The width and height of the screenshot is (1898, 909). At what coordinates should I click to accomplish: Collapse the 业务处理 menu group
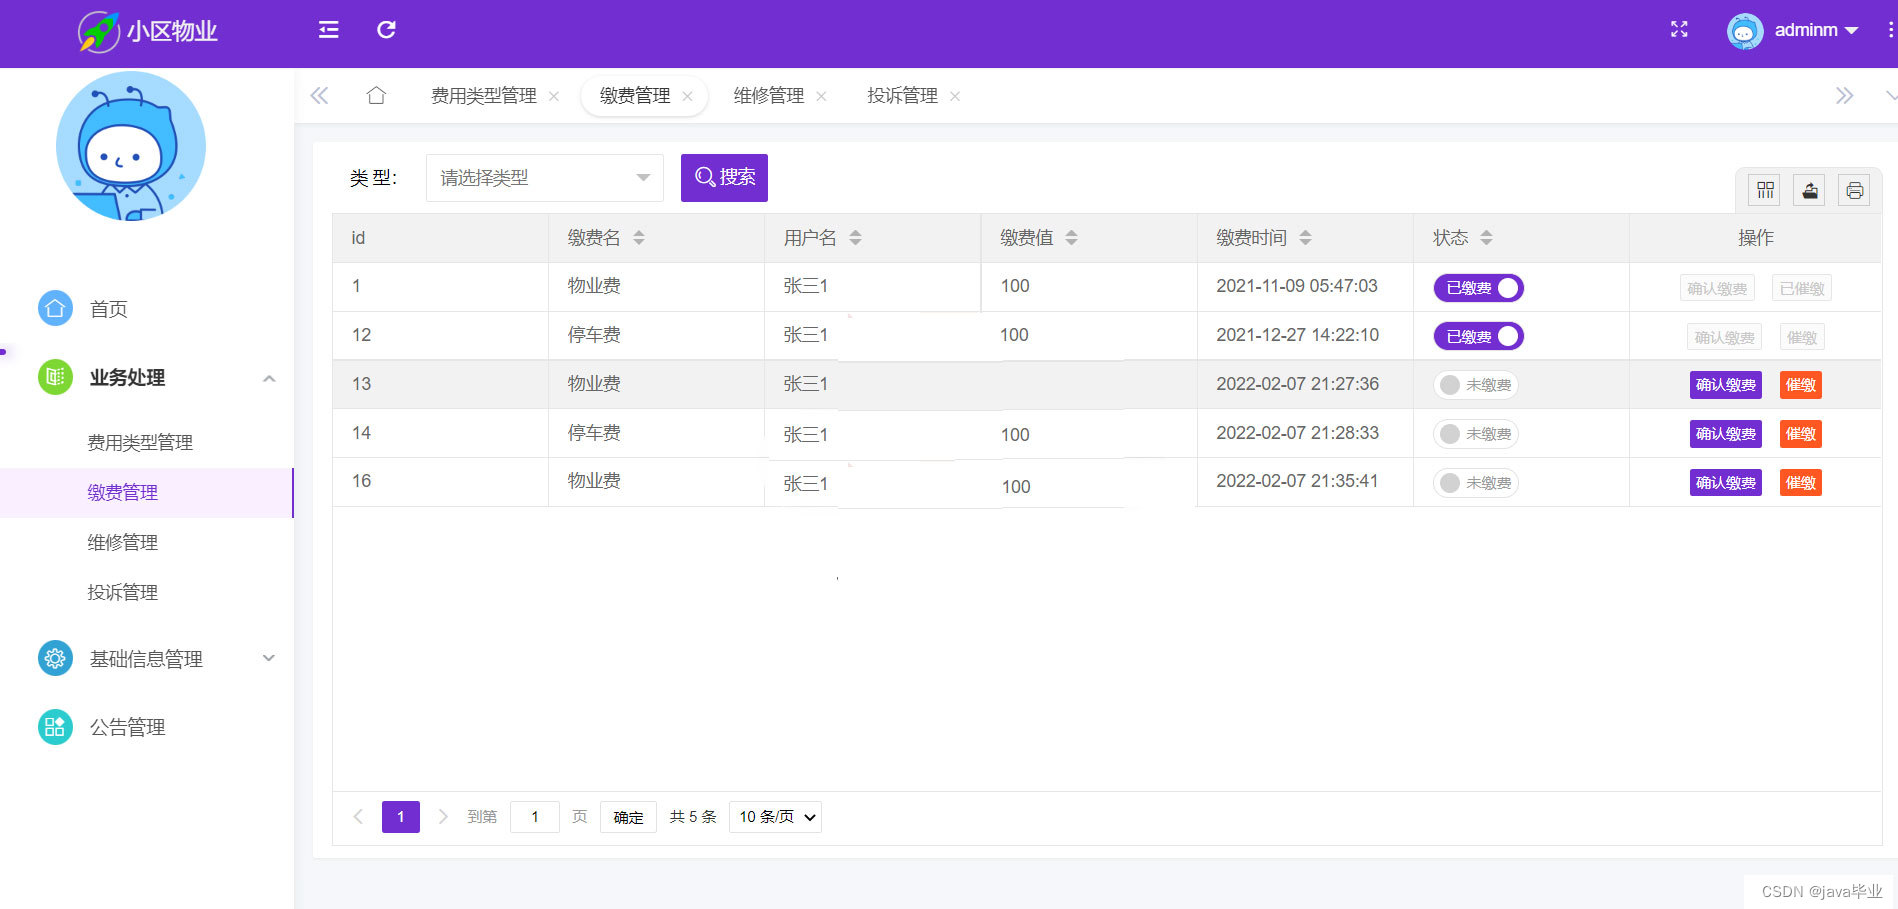pos(269,378)
